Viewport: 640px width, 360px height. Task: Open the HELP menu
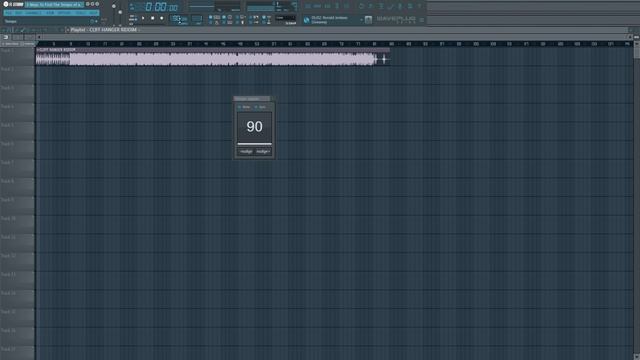(x=93, y=13)
